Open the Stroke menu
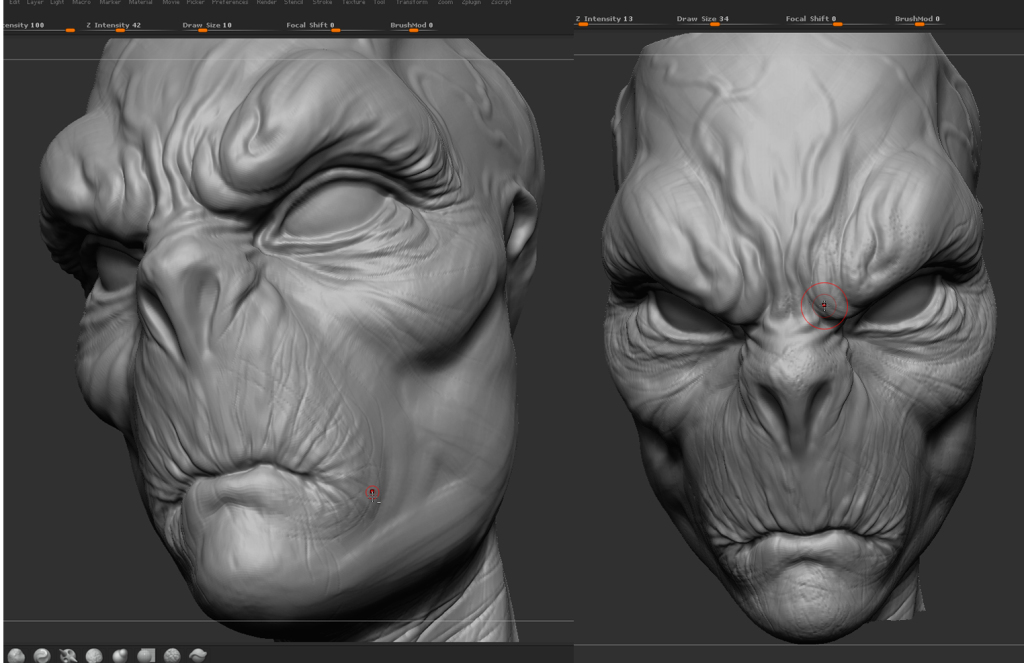This screenshot has width=1024, height=663. click(x=323, y=3)
